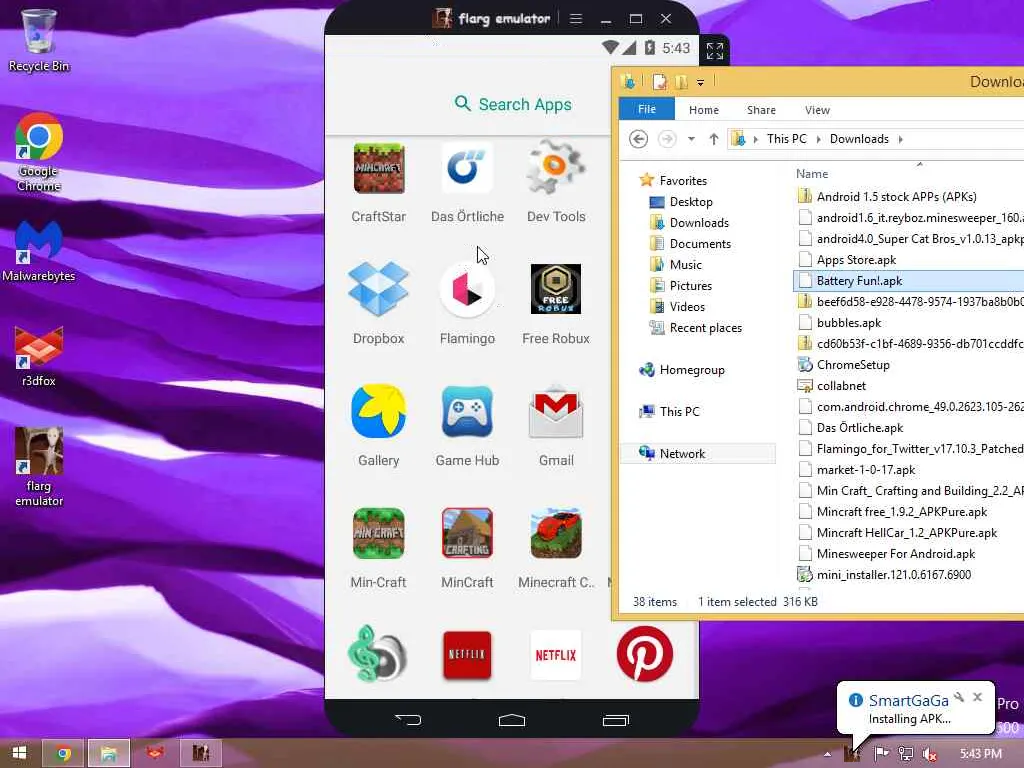Open the MinCraft crafting app
1024x768 pixels.
click(x=467, y=534)
